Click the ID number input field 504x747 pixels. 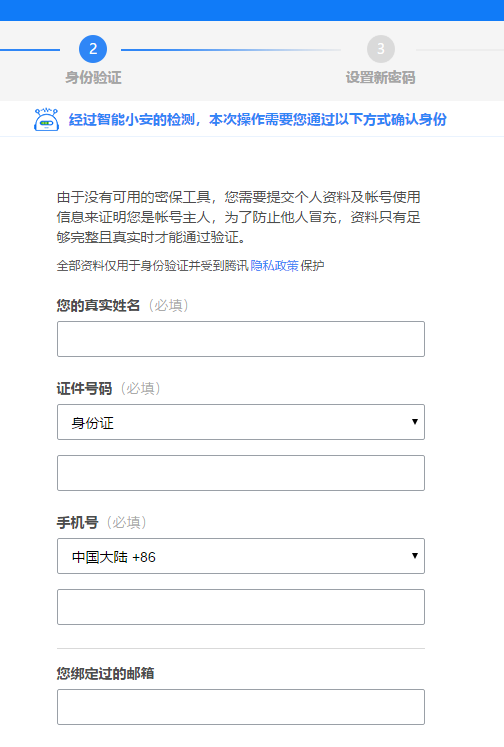[241, 473]
